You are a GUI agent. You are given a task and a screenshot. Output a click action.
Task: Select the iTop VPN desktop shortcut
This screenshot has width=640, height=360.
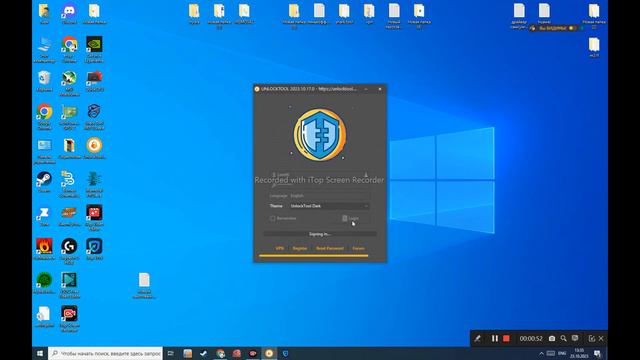tap(94, 249)
